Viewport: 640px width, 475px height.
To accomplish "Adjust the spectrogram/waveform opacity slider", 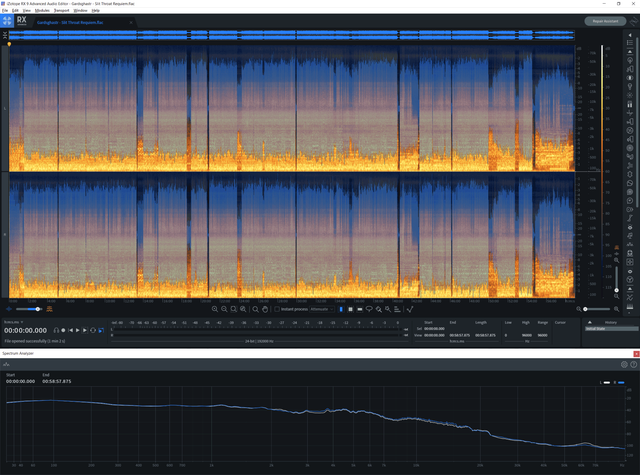I will point(29,309).
